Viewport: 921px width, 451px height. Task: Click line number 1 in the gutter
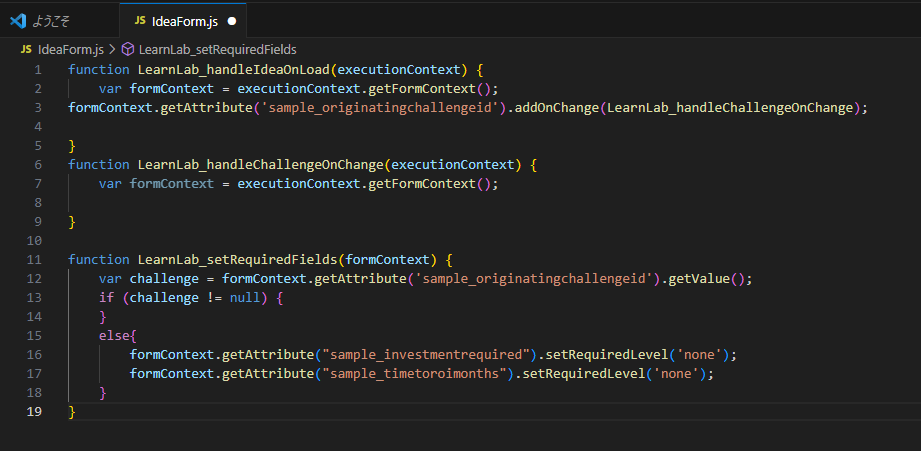pyautogui.click(x=38, y=69)
